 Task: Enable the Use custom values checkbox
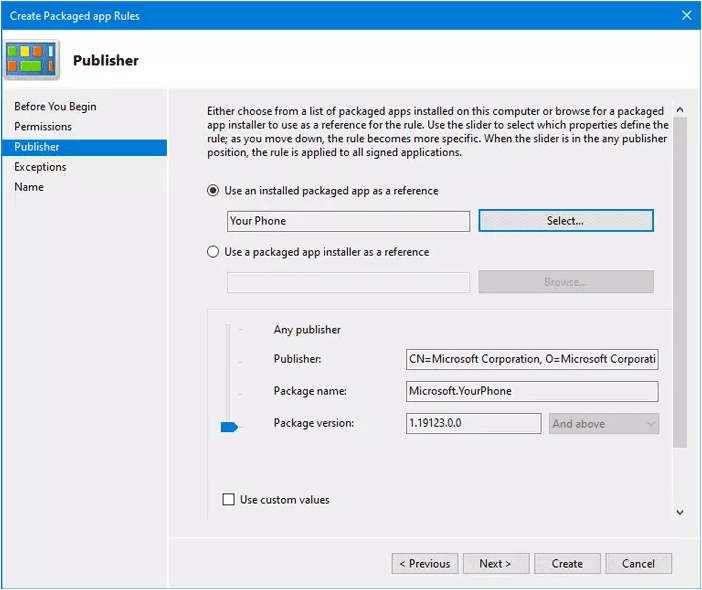228,499
